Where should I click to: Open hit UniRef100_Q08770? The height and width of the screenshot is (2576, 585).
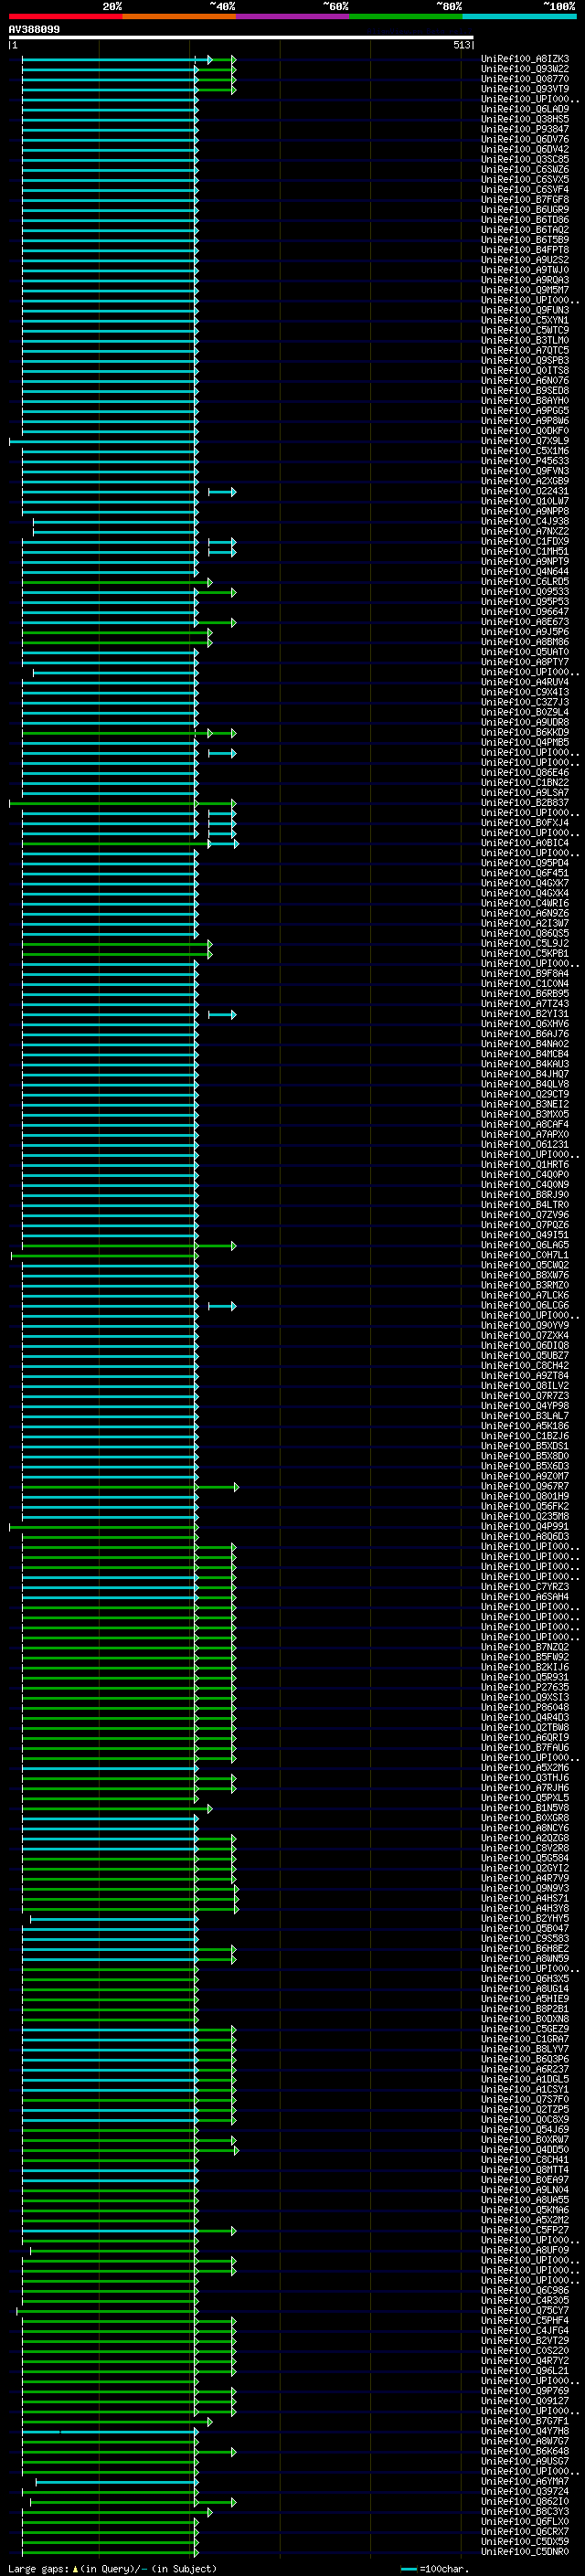tap(524, 79)
